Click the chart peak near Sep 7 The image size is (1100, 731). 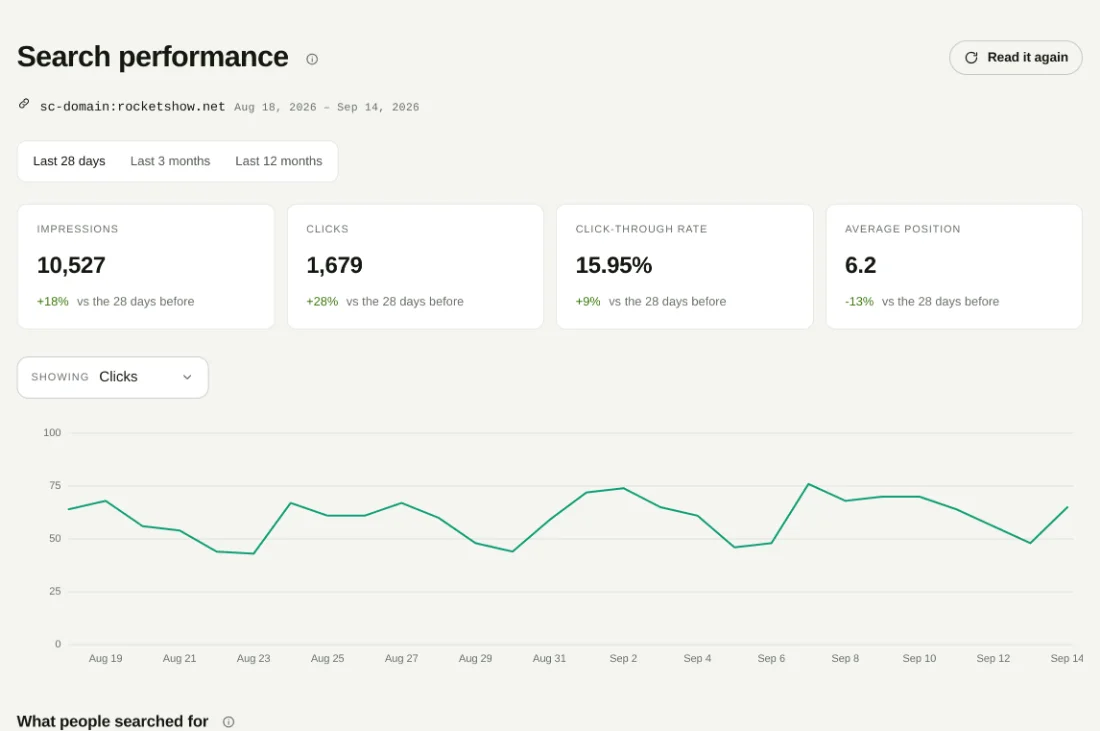coord(808,484)
